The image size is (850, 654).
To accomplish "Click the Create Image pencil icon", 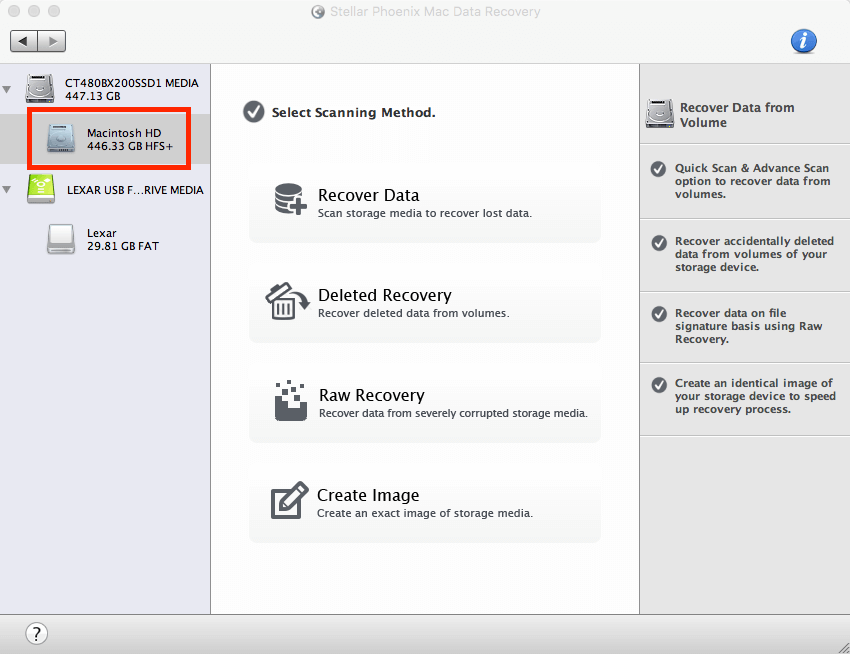I will [289, 501].
